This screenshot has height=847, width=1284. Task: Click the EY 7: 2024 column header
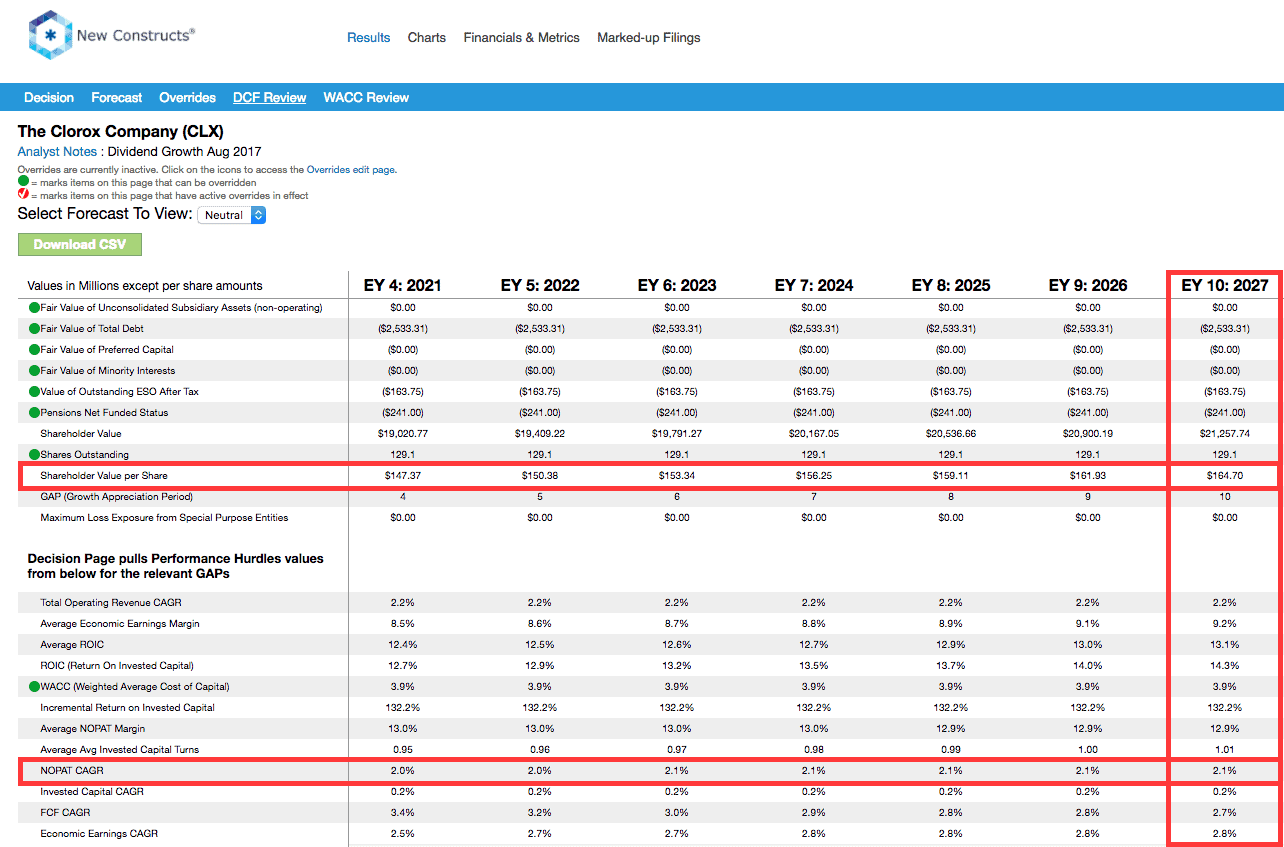814,285
